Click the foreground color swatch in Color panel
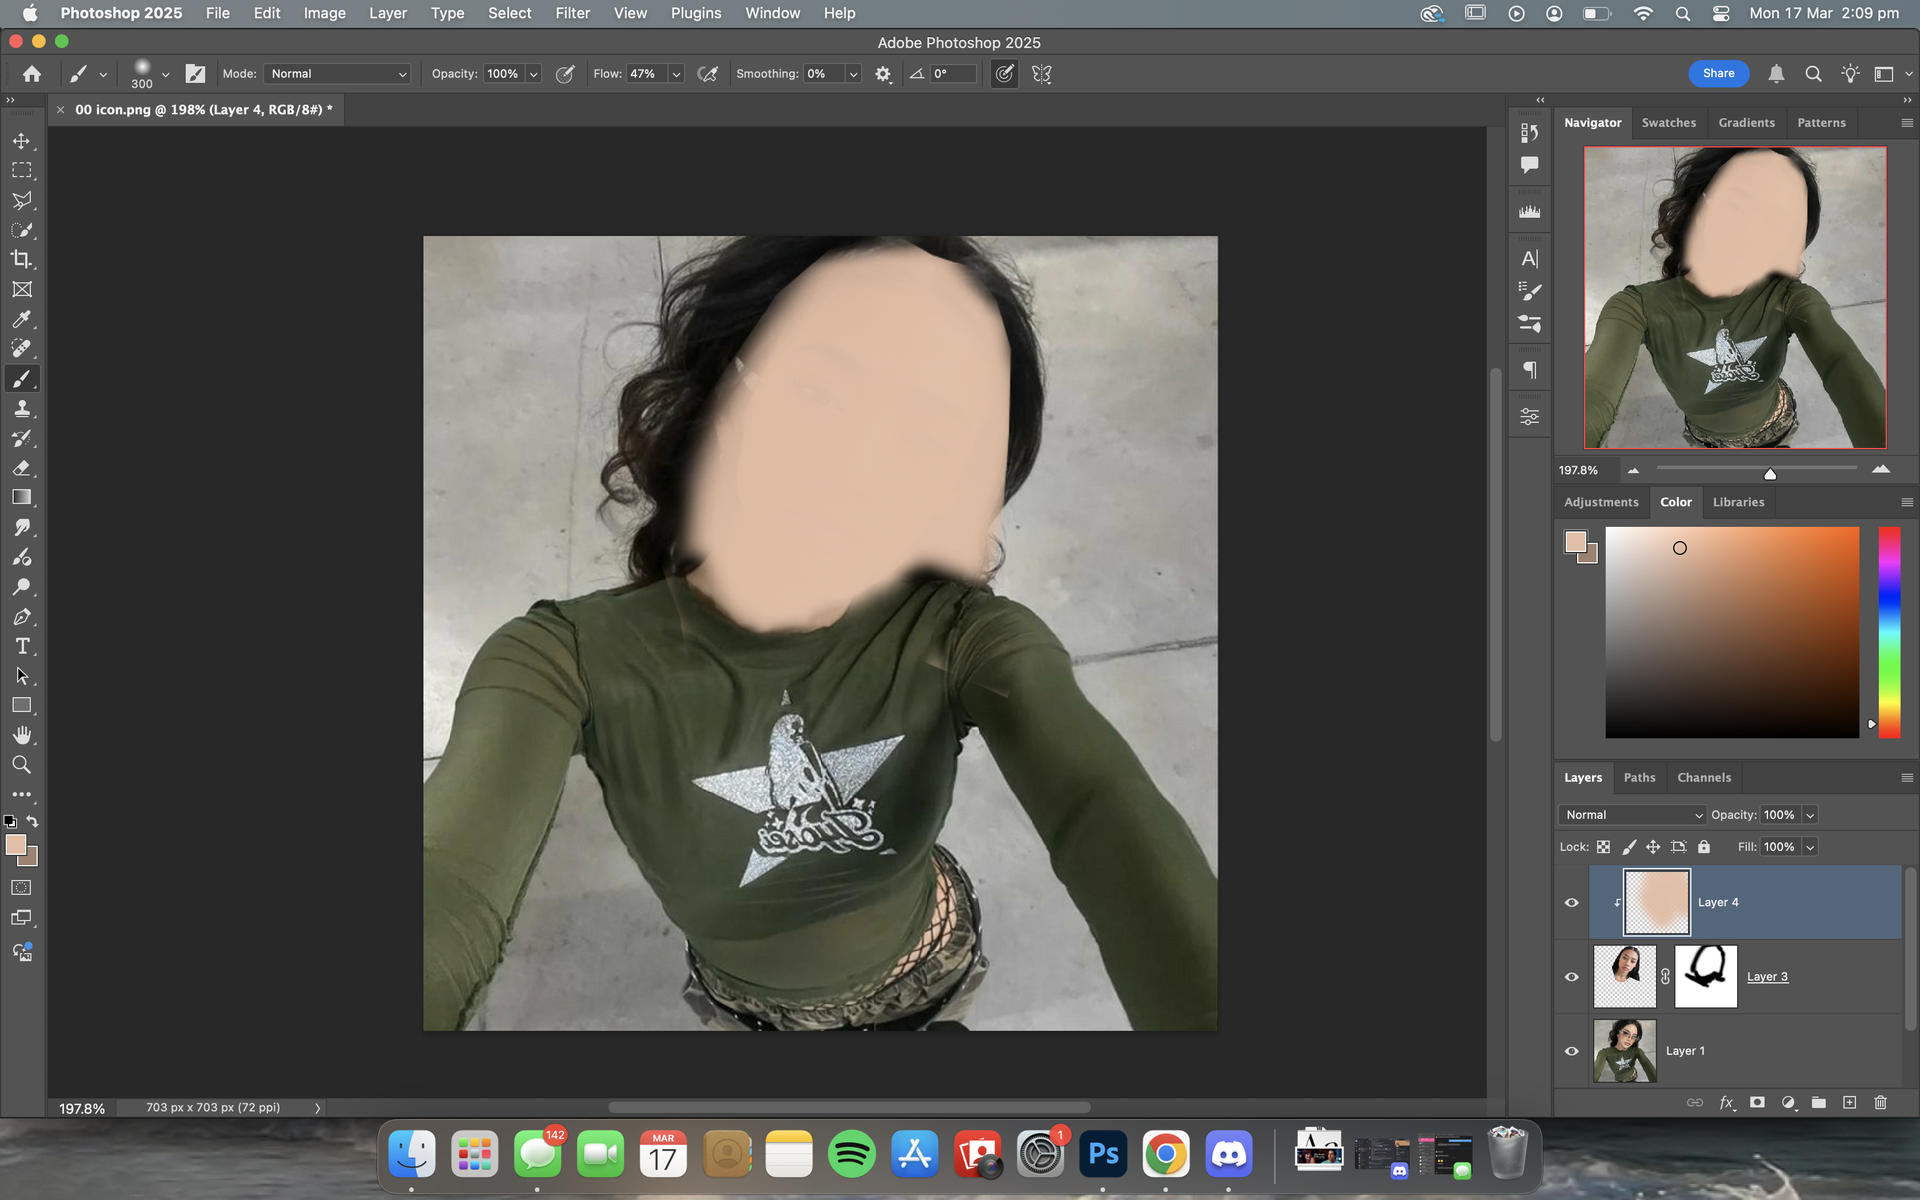The image size is (1920, 1200). (1575, 542)
